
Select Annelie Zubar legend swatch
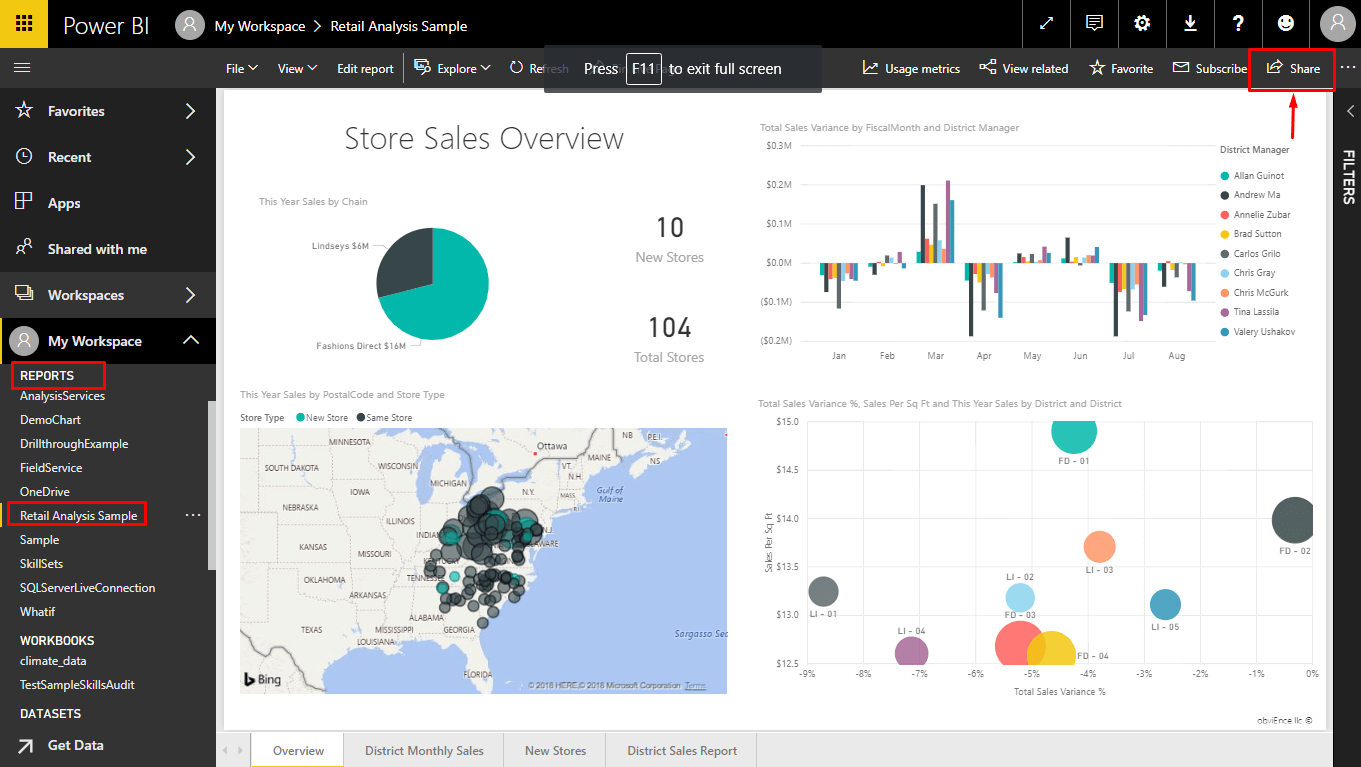[1224, 215]
